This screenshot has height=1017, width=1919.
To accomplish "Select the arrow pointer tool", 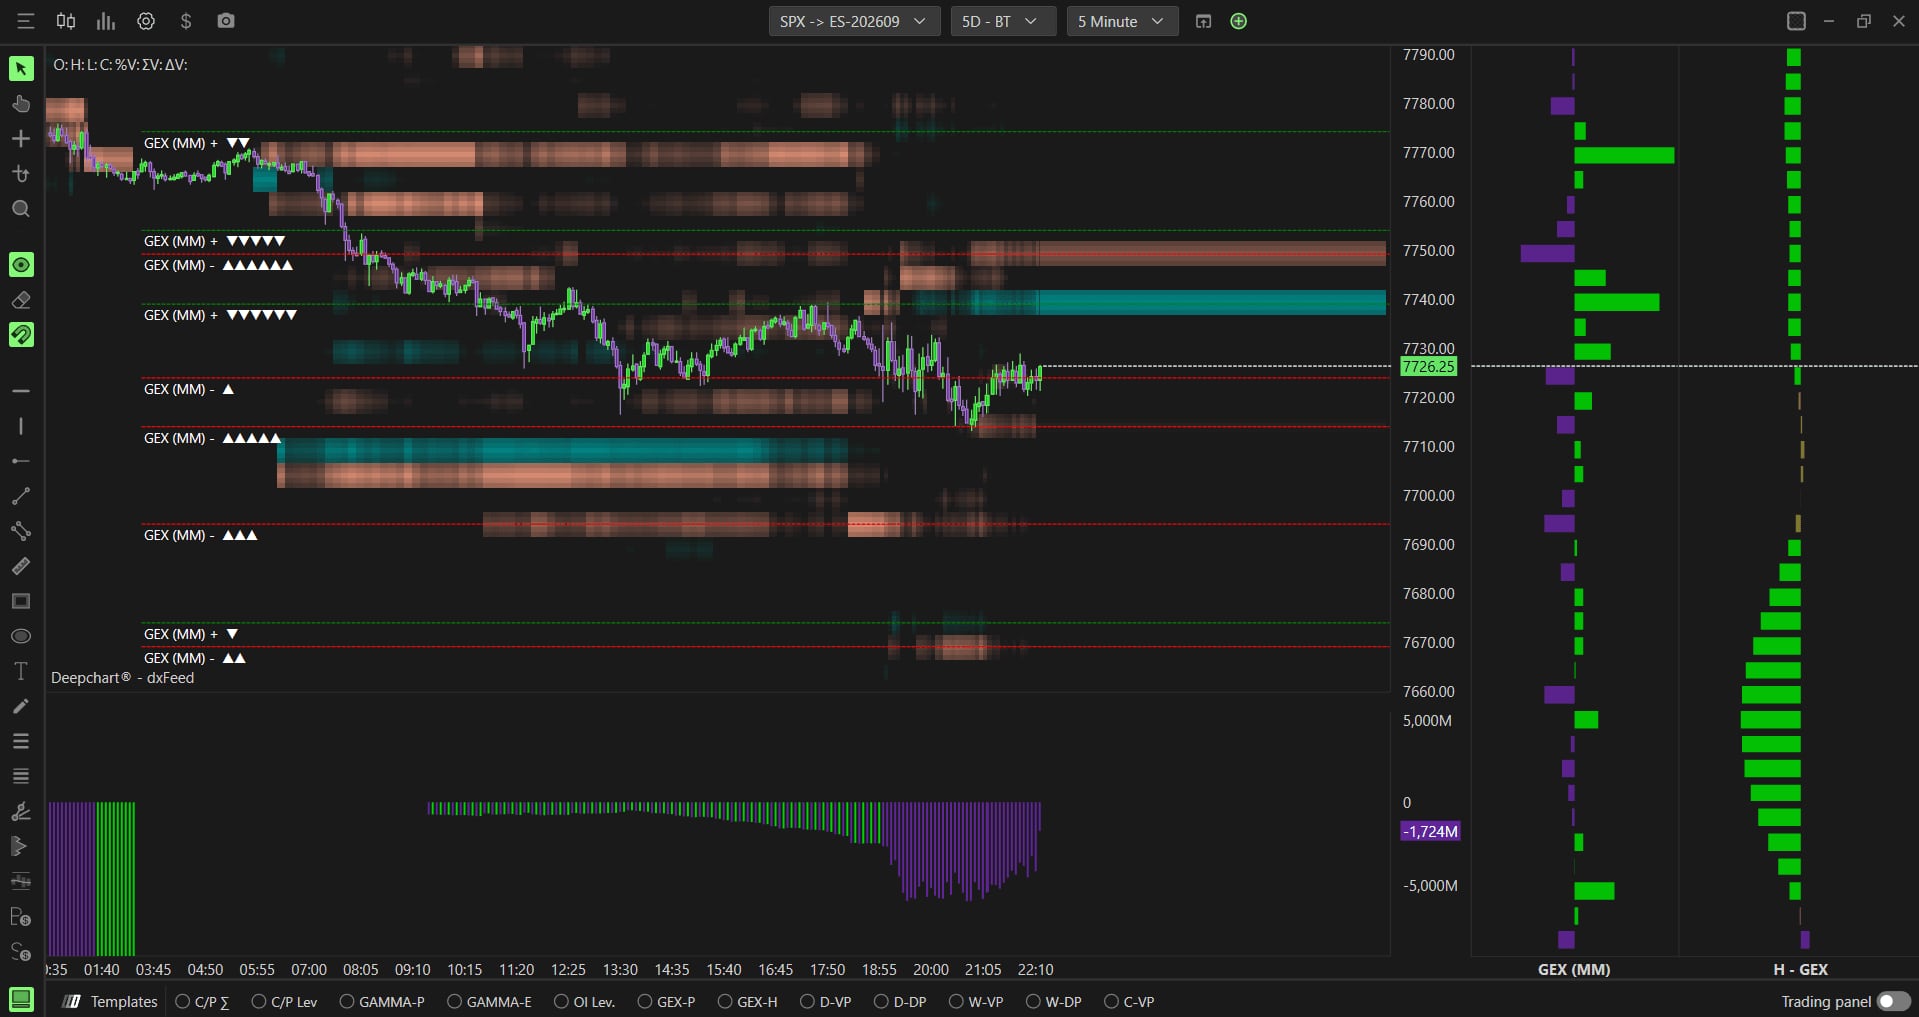I will [x=21, y=69].
